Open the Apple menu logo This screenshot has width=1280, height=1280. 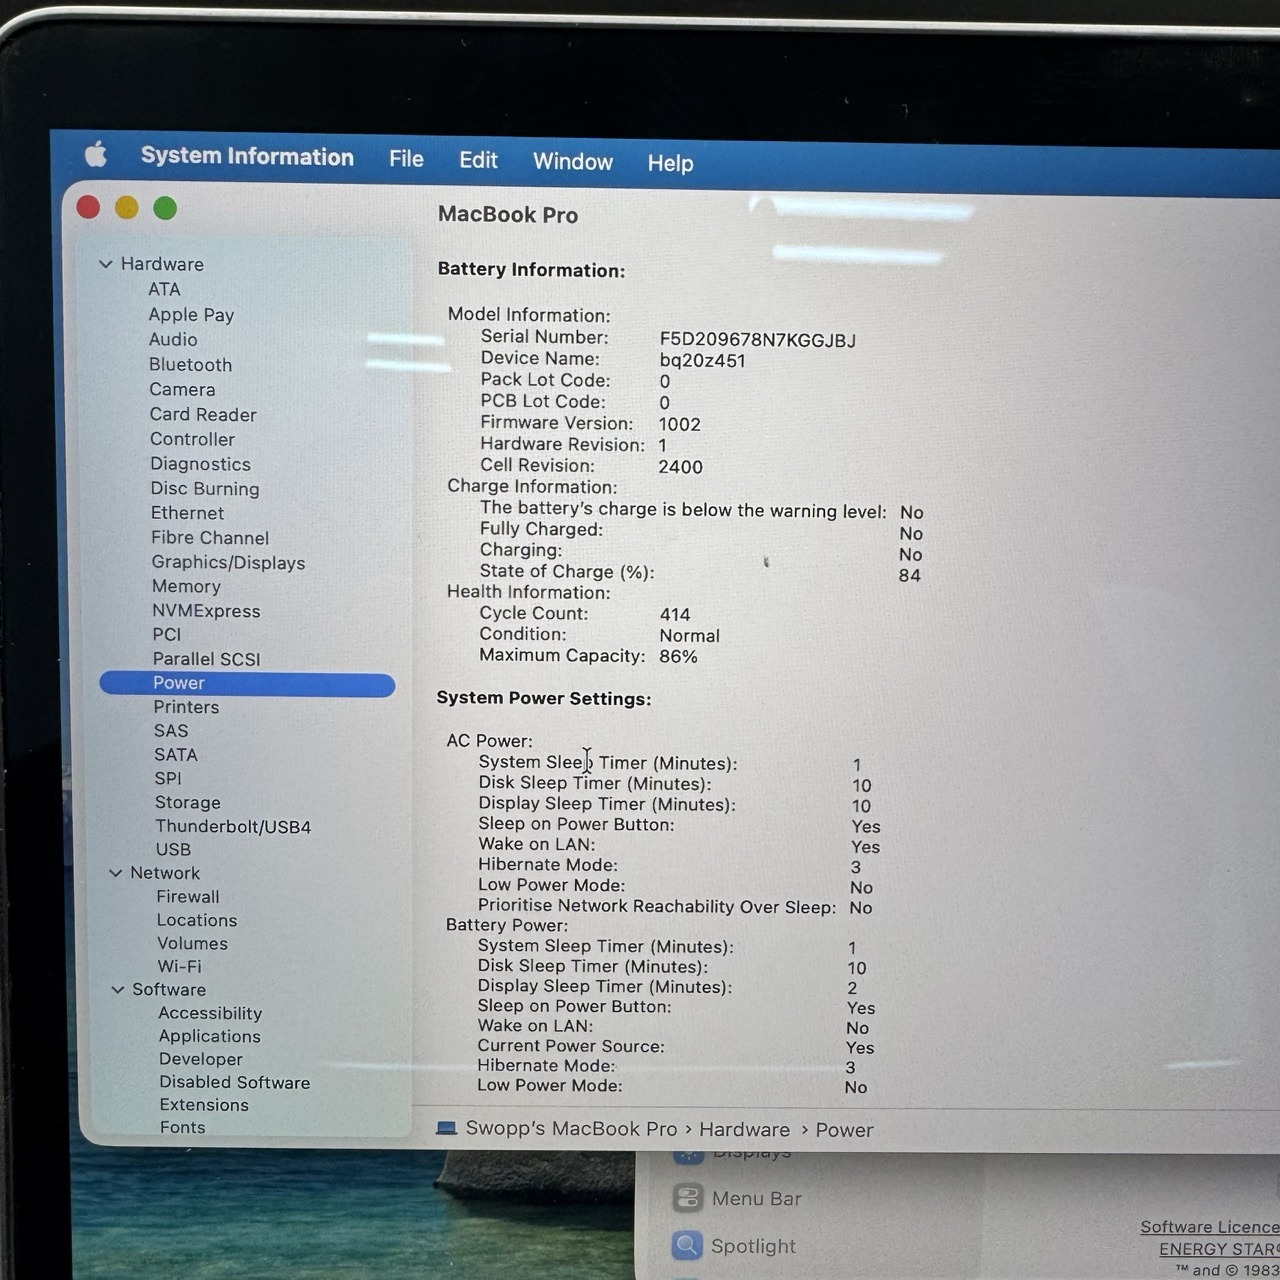[96, 154]
